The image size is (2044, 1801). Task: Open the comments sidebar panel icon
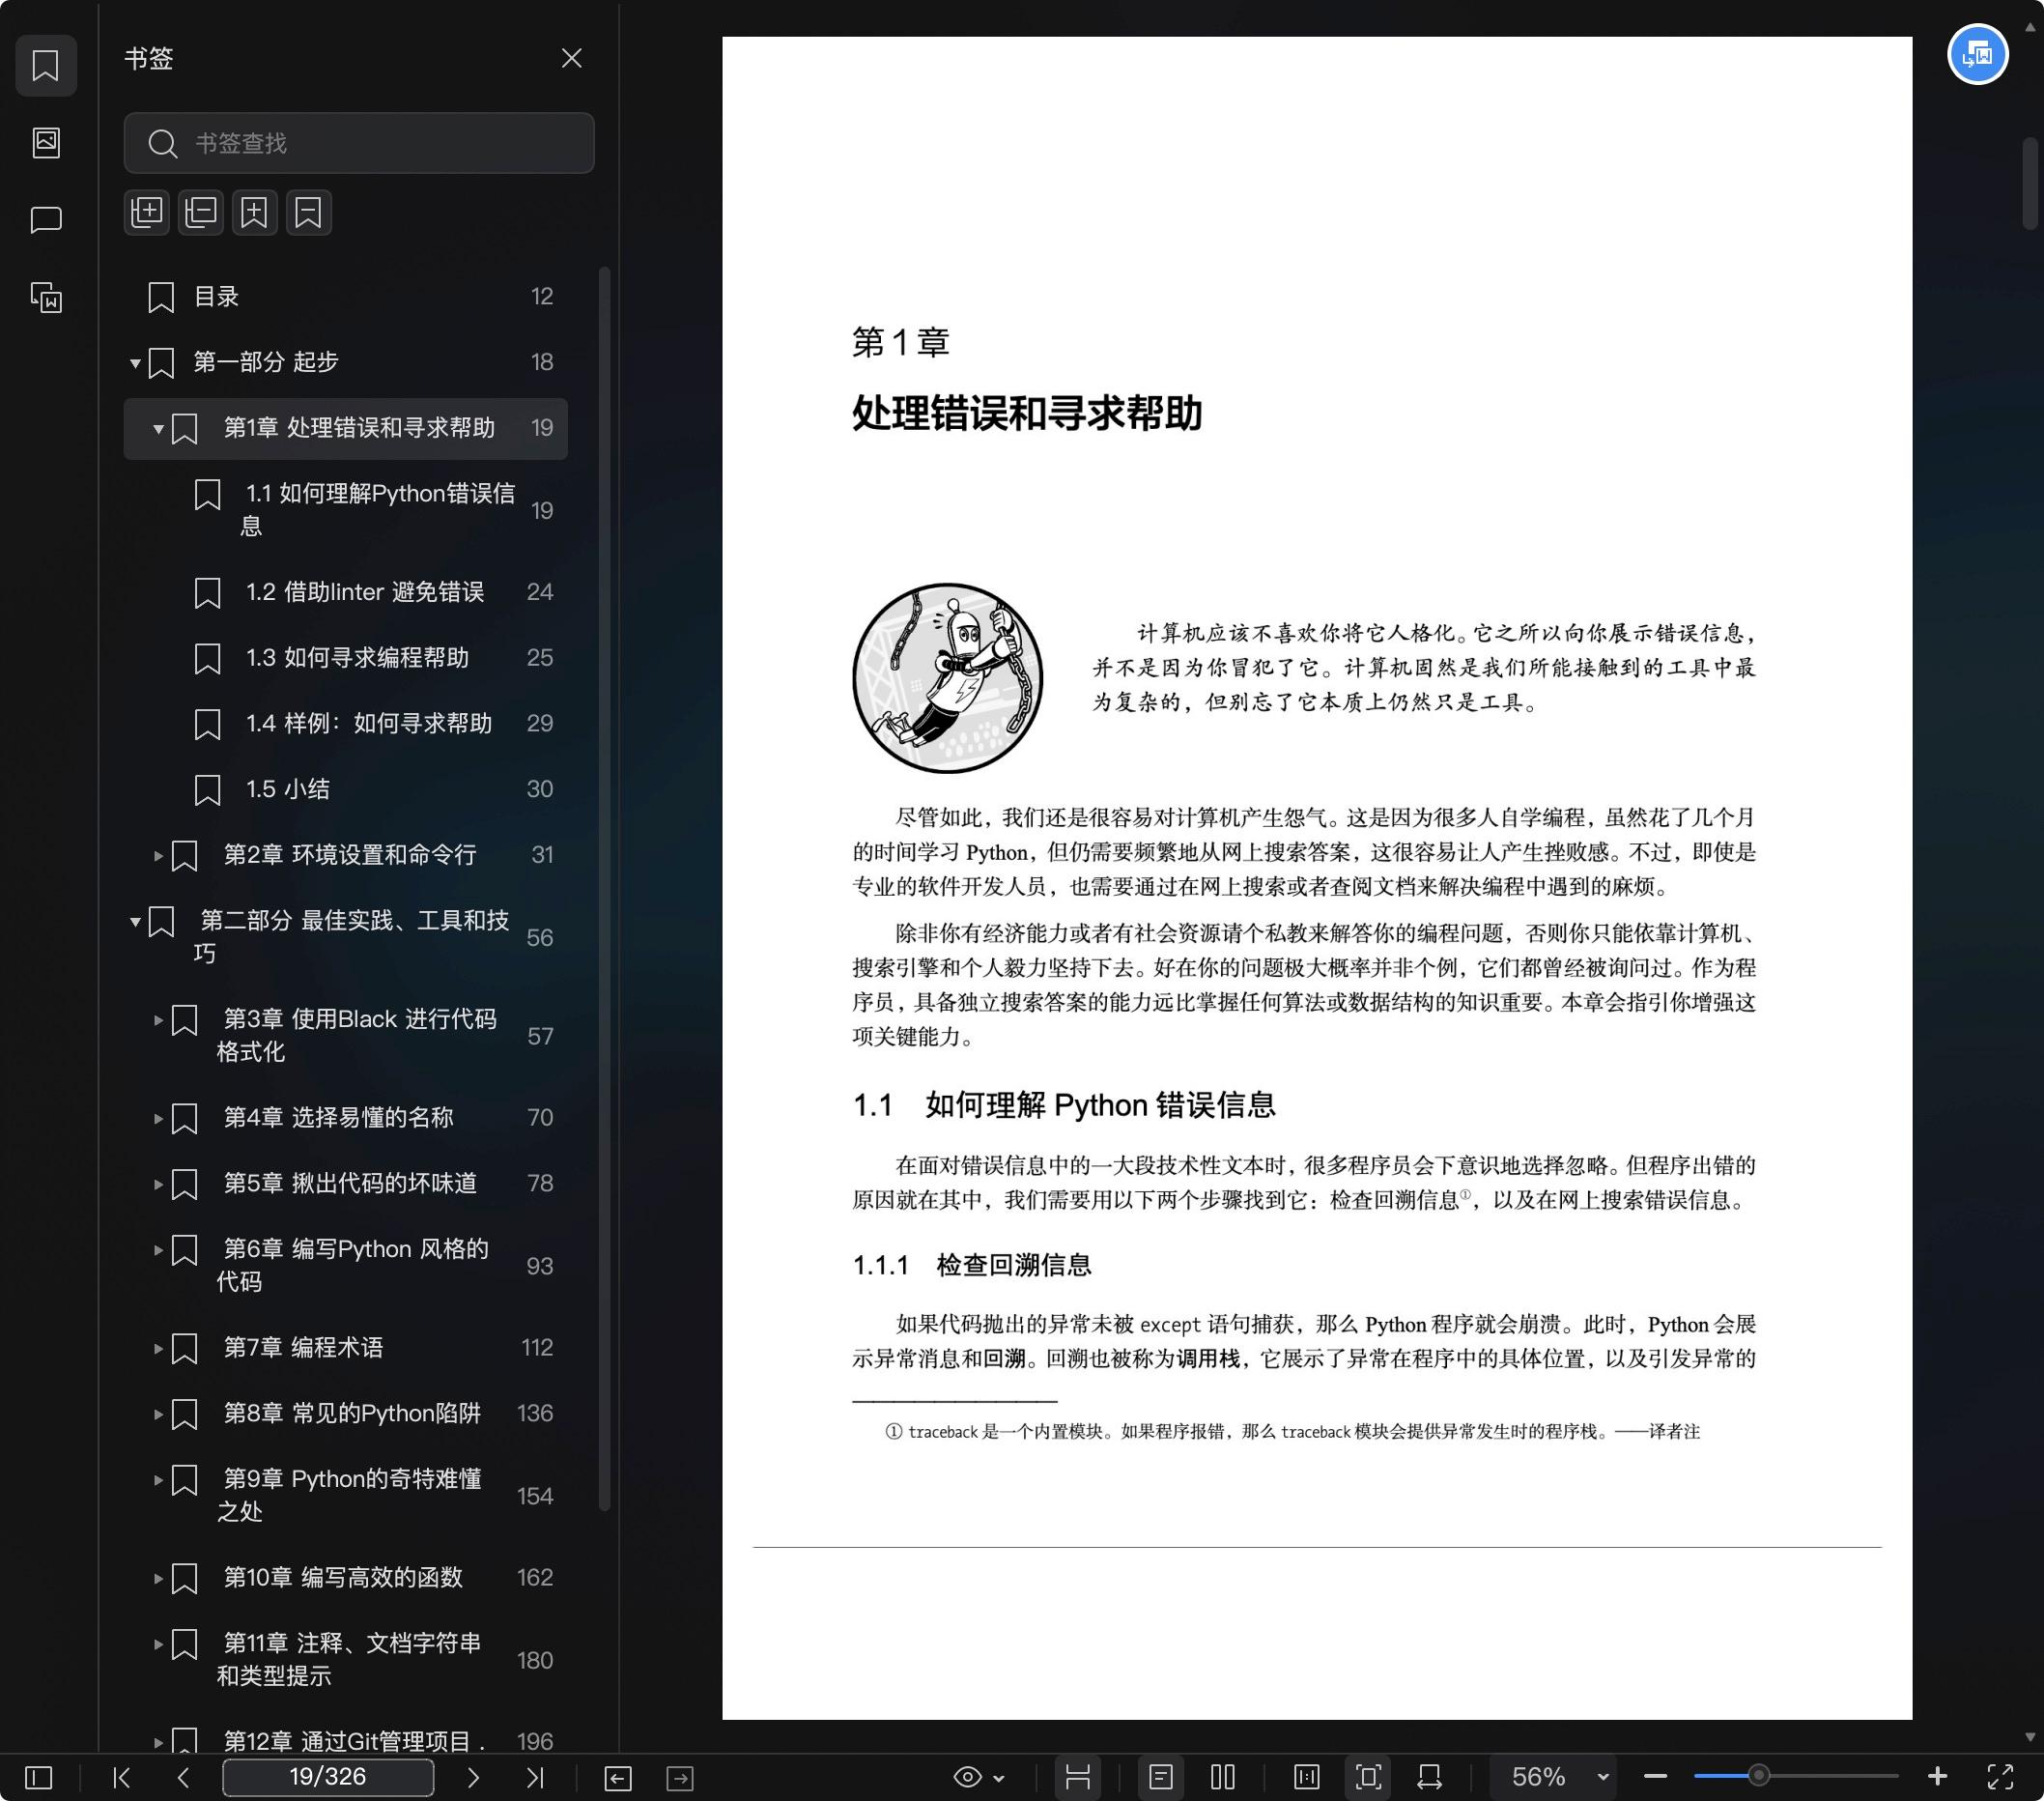46,219
